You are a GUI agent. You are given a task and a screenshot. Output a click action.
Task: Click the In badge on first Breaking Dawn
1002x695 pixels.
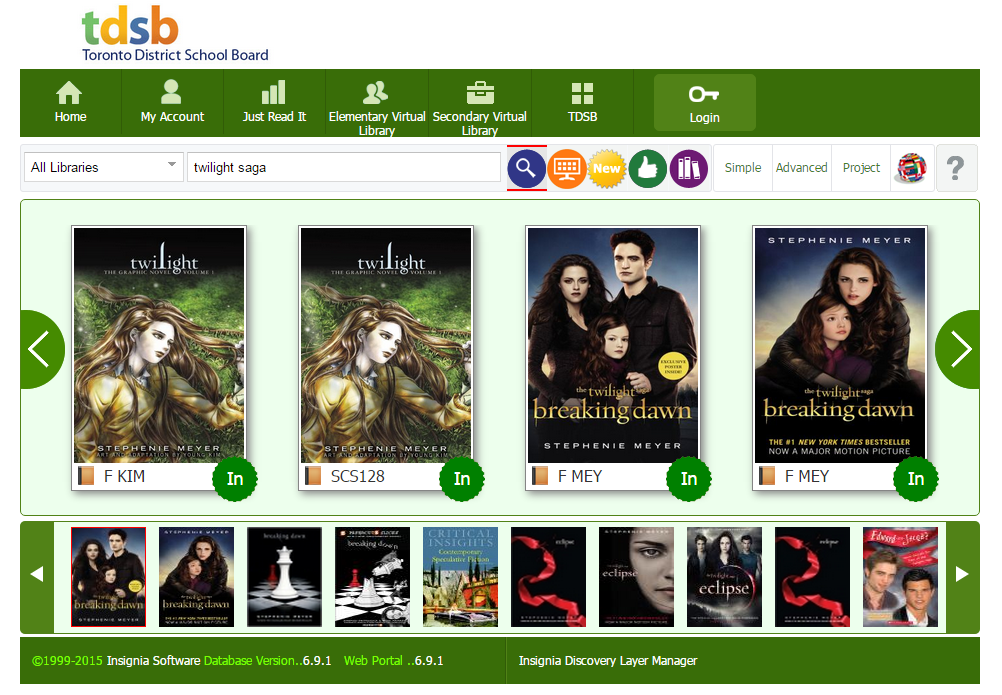pos(689,479)
